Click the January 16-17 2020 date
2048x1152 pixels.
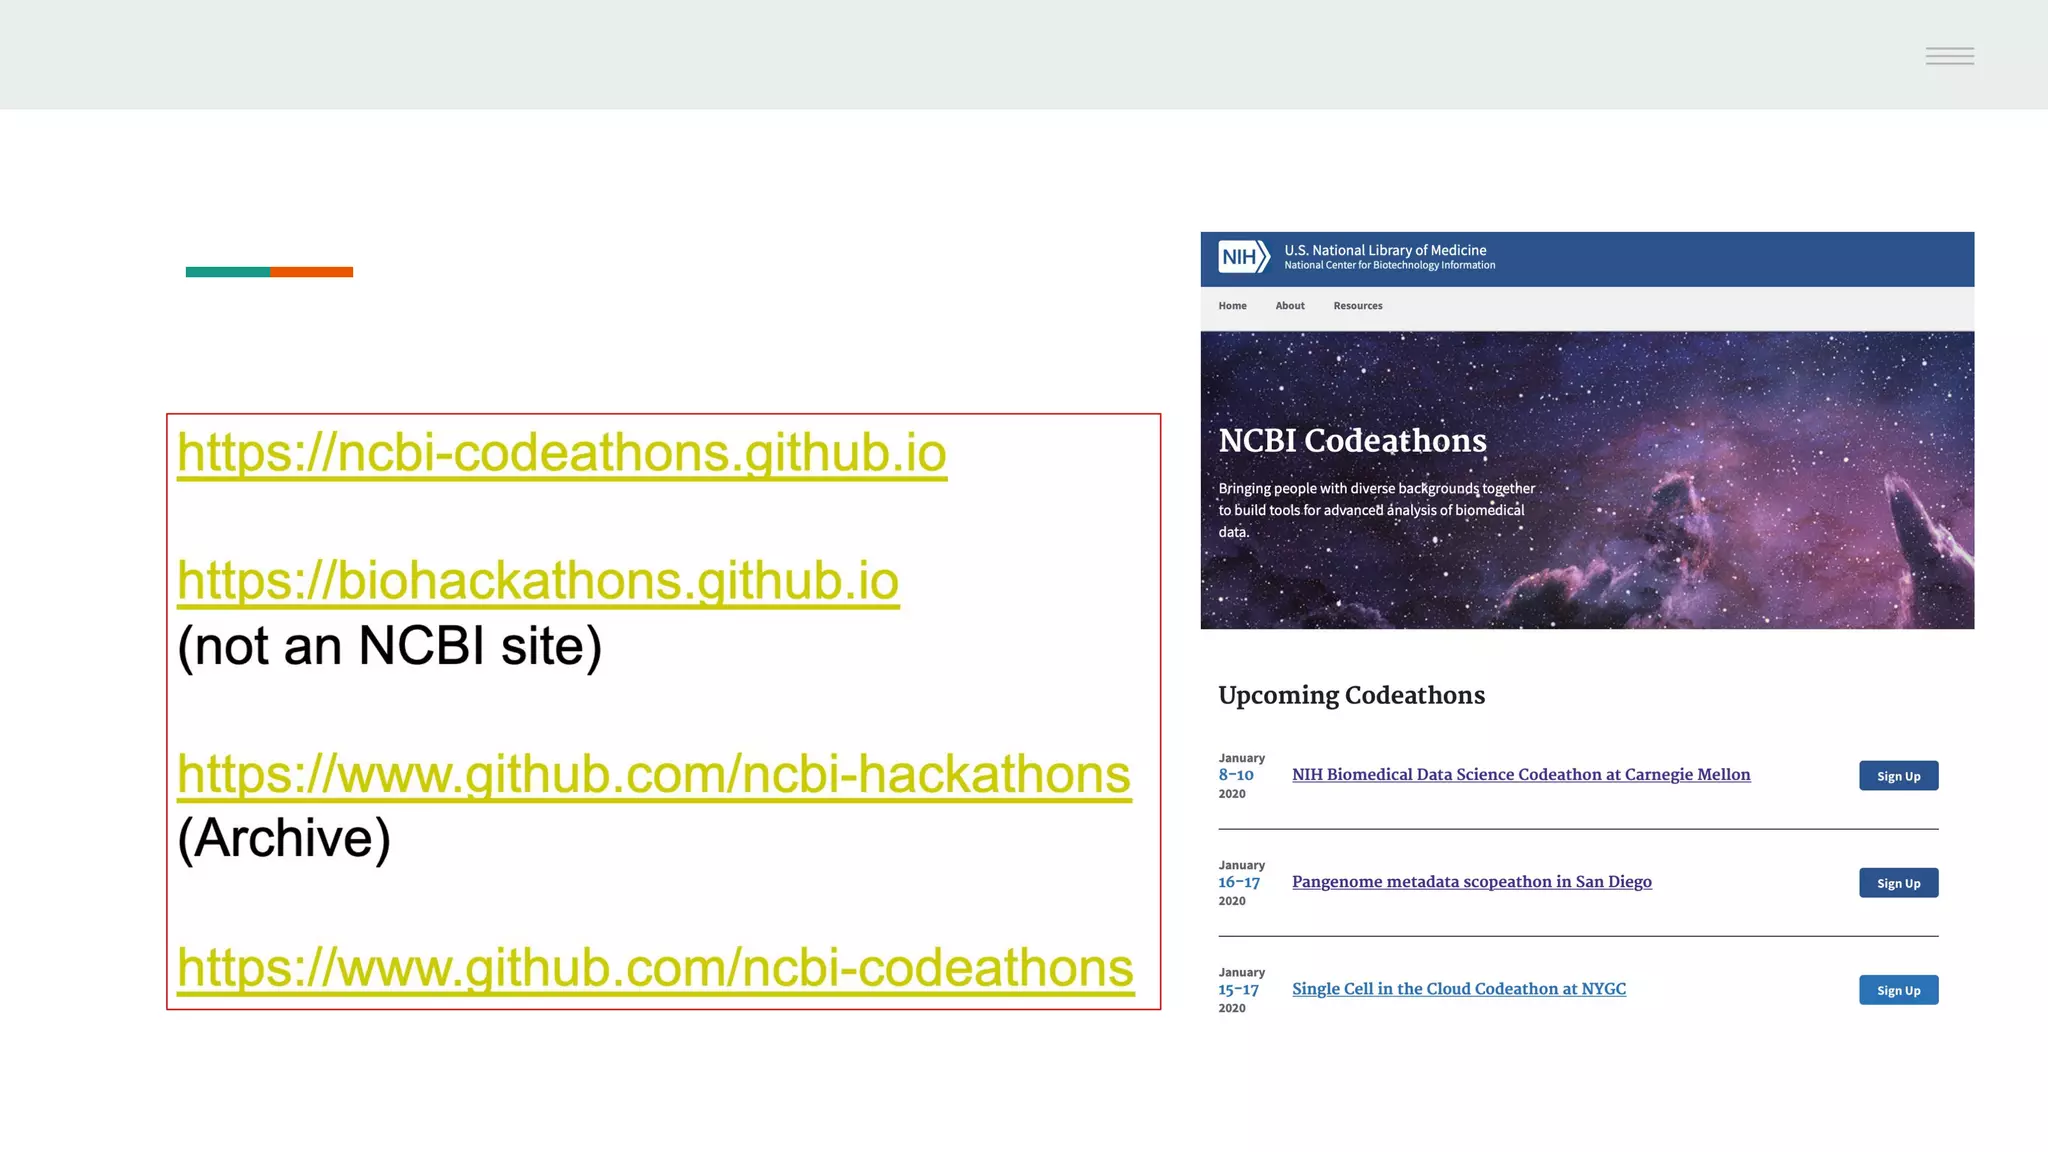click(x=1241, y=883)
